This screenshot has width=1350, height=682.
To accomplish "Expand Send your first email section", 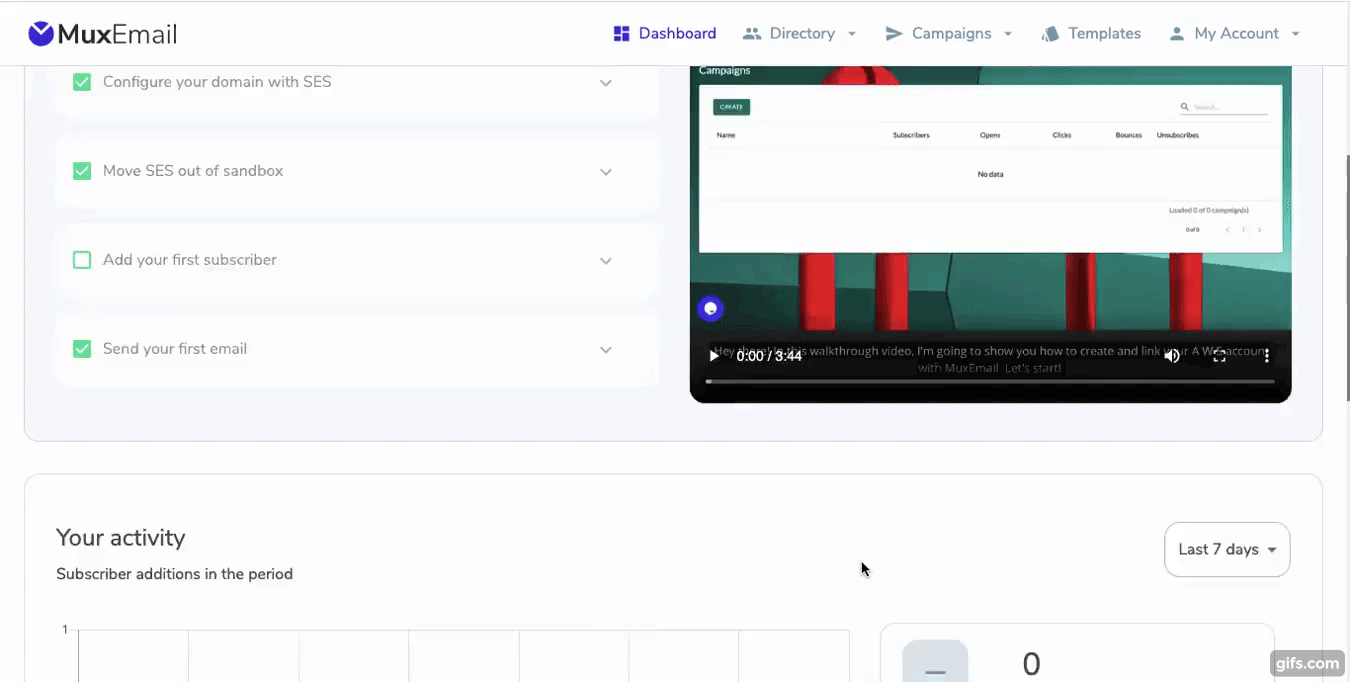I will click(606, 350).
